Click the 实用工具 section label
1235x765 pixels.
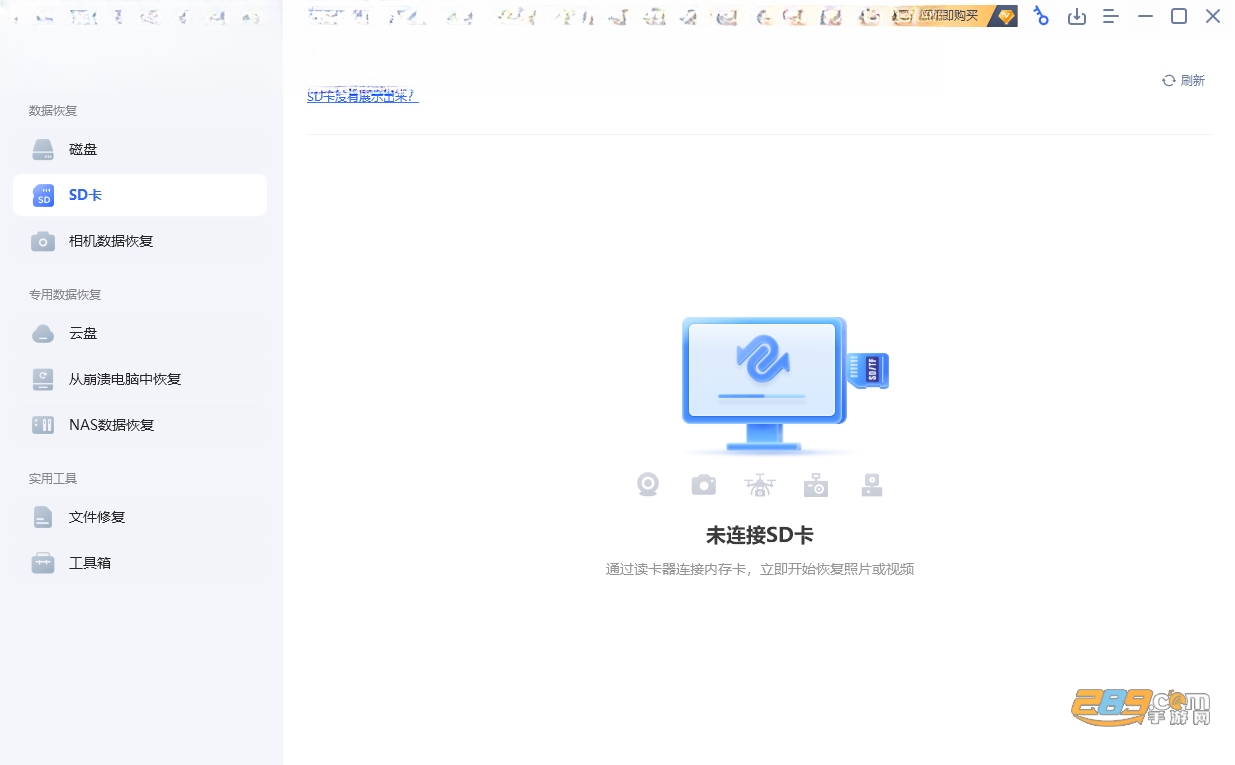pos(53,479)
